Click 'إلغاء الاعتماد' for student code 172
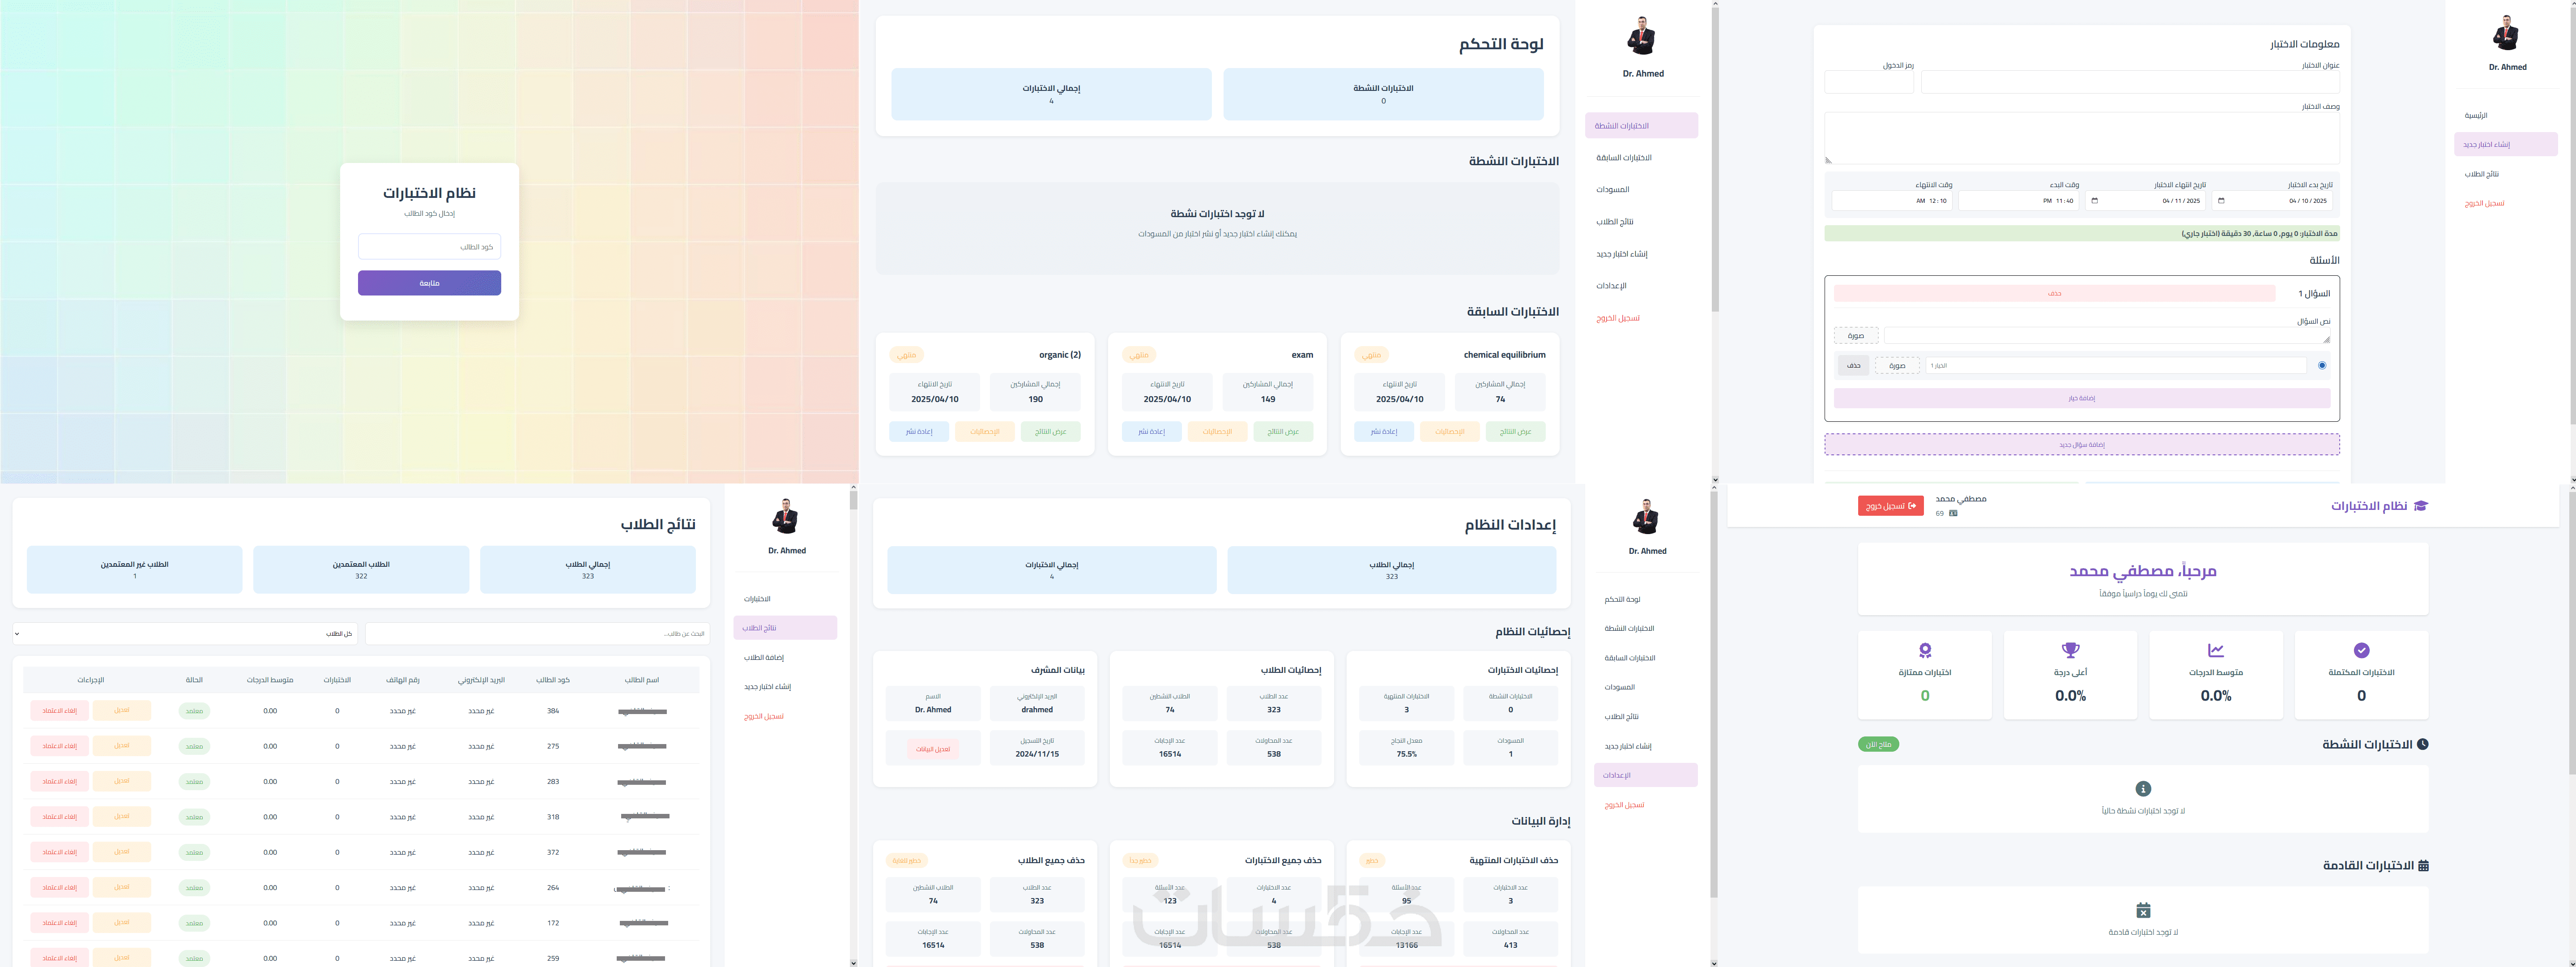 pos(60,923)
